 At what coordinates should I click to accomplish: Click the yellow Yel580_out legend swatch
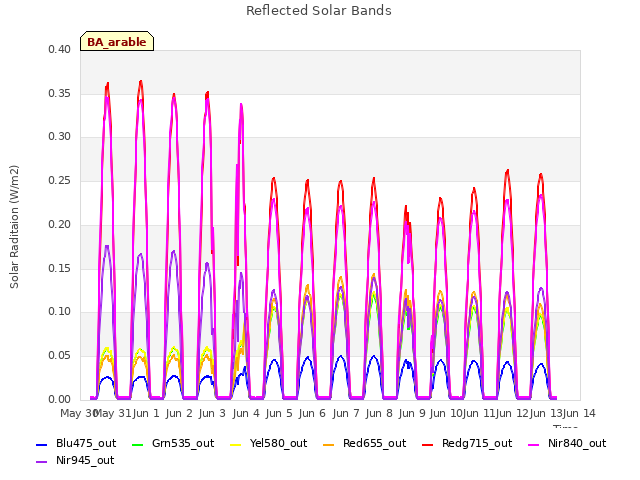click(x=236, y=444)
